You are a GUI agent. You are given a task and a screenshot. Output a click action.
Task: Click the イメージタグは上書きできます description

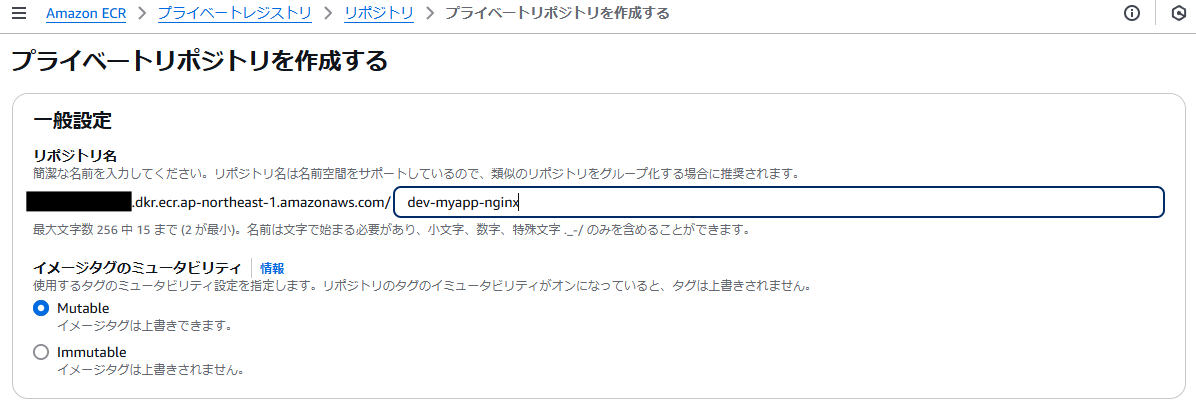tap(145, 326)
